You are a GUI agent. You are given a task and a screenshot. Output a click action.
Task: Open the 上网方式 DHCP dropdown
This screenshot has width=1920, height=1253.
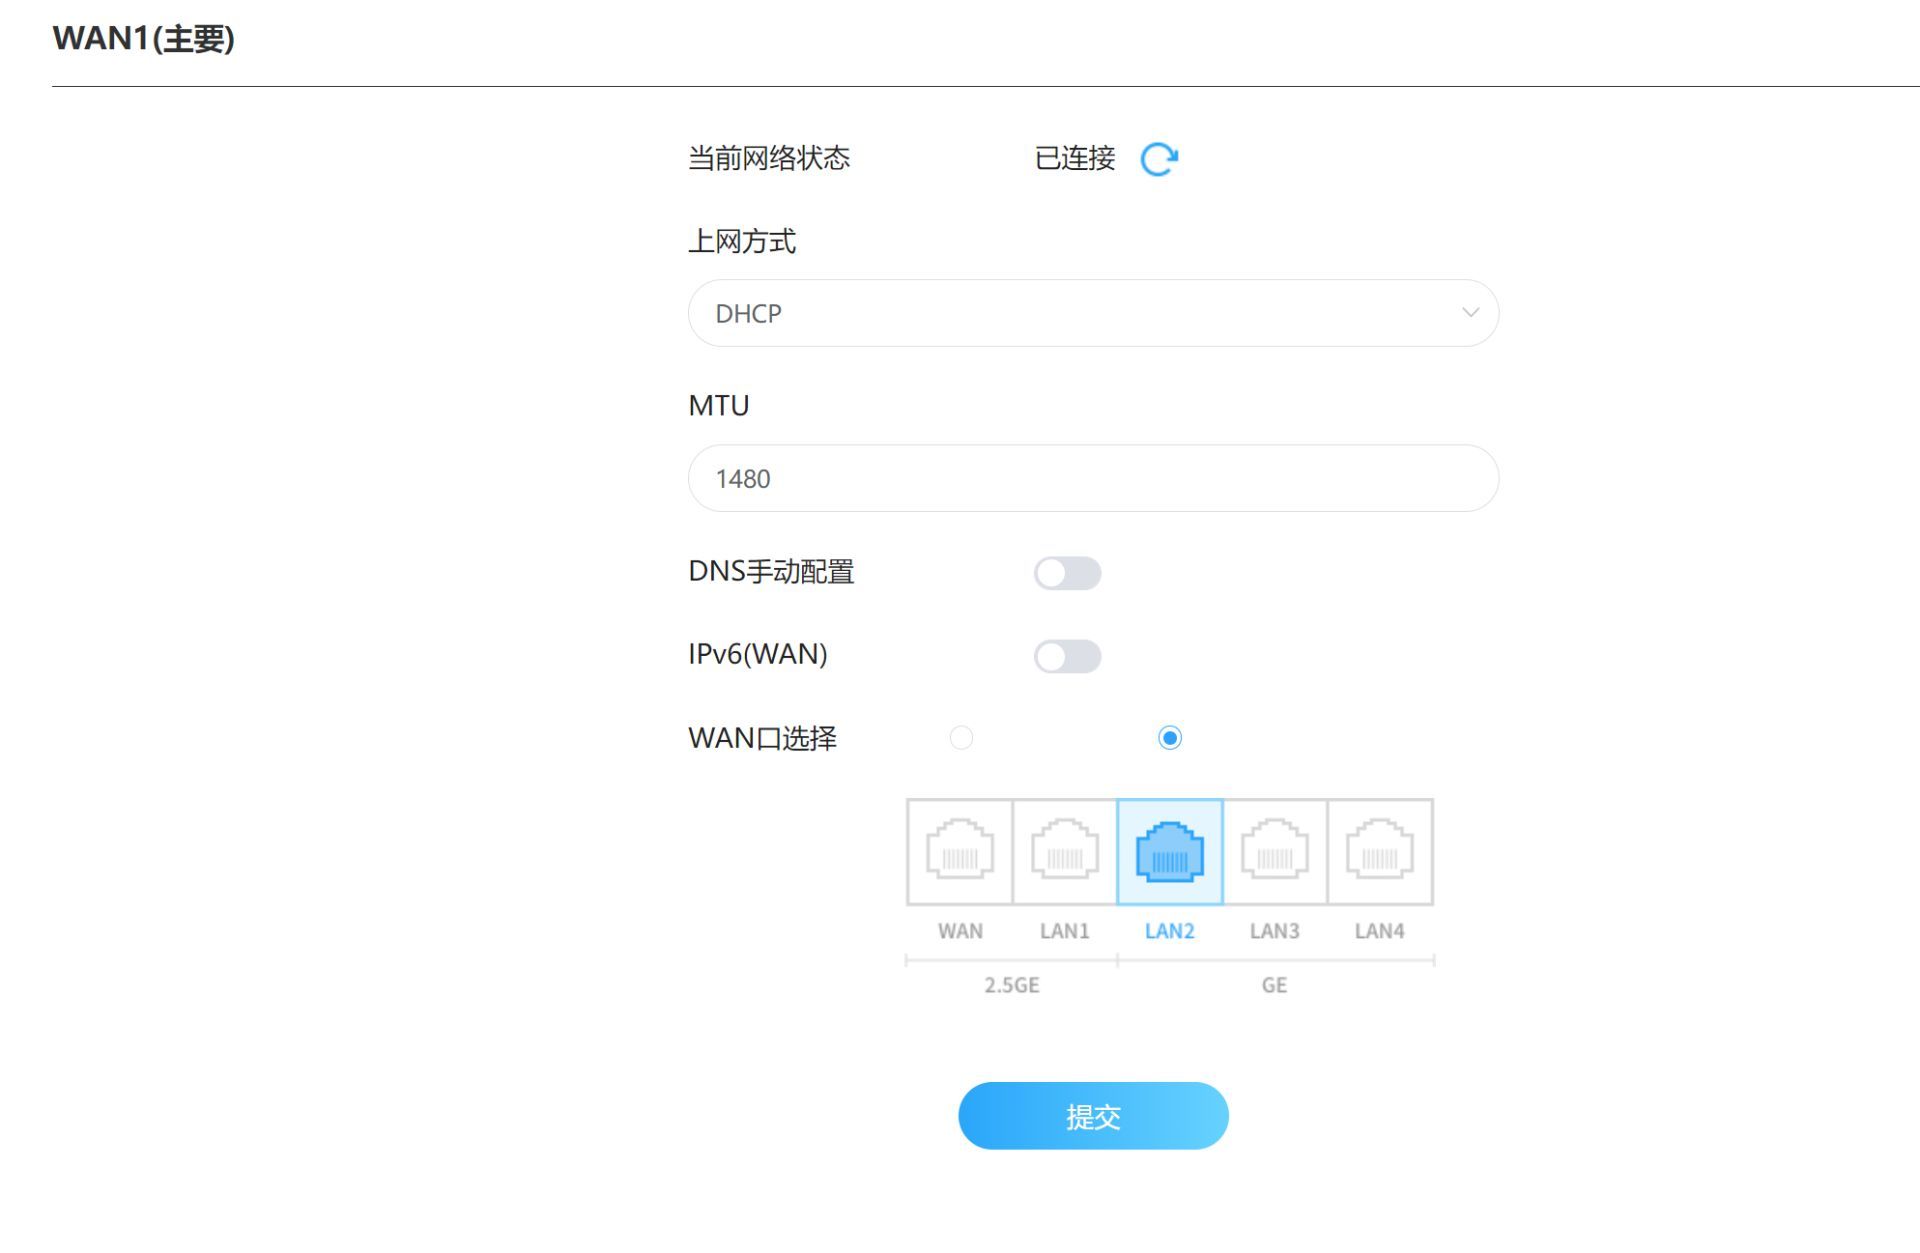coord(1092,313)
